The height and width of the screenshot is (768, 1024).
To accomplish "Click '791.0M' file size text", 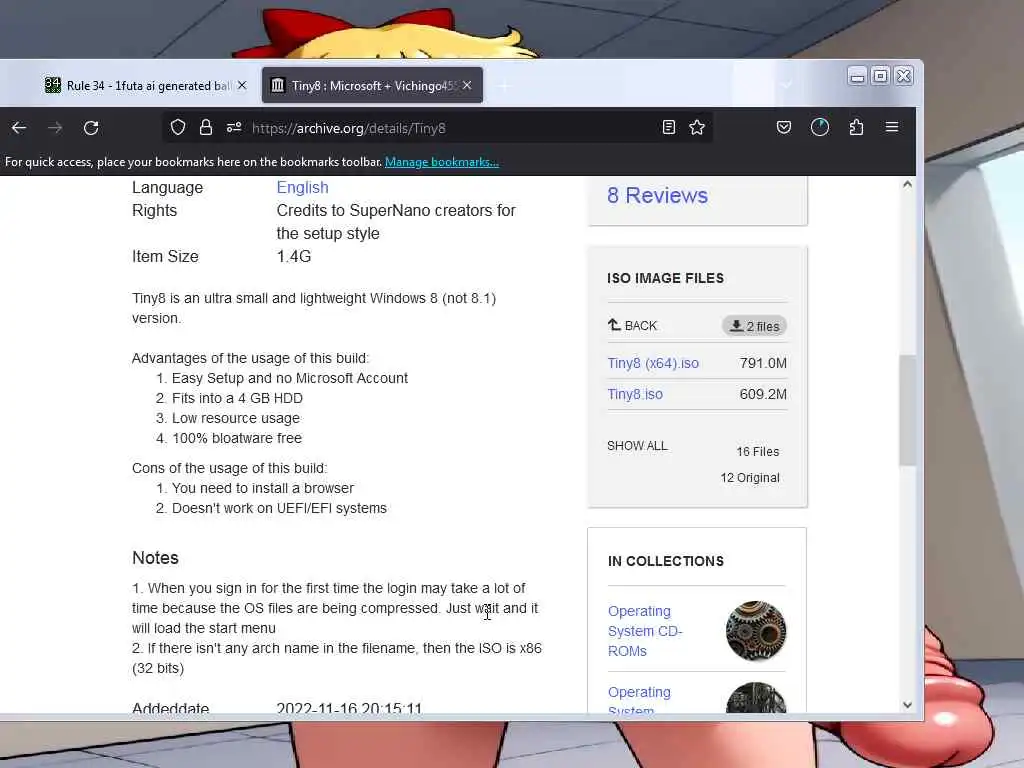I will coord(763,363).
